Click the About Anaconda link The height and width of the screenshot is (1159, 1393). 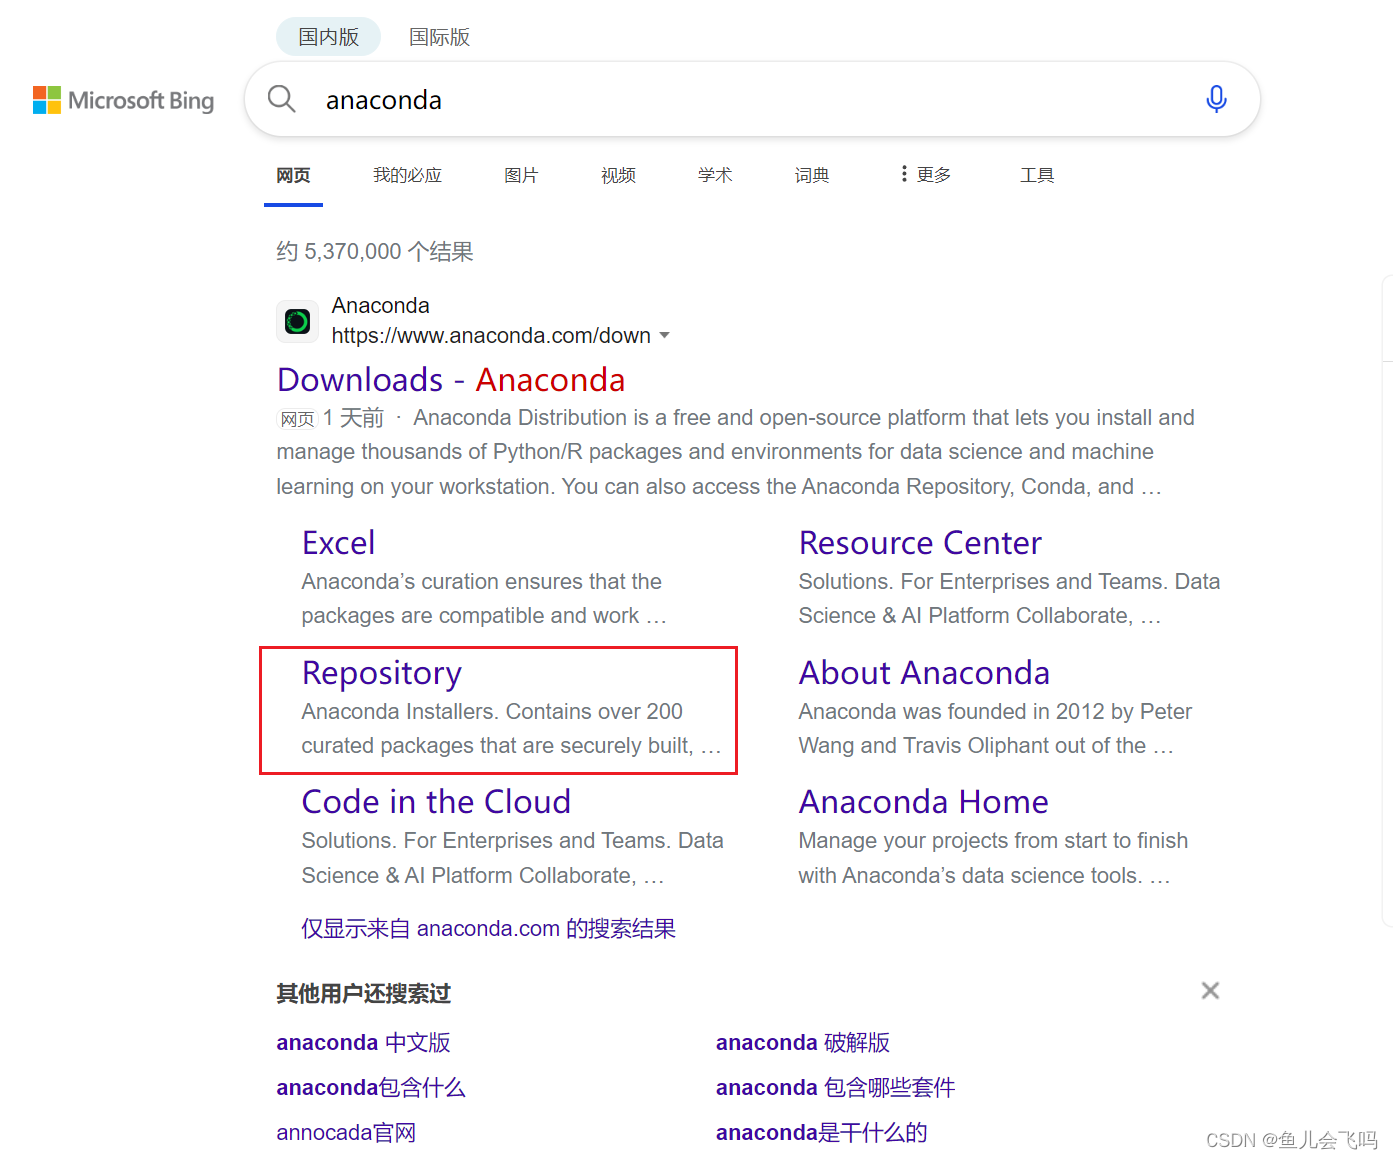point(923,673)
